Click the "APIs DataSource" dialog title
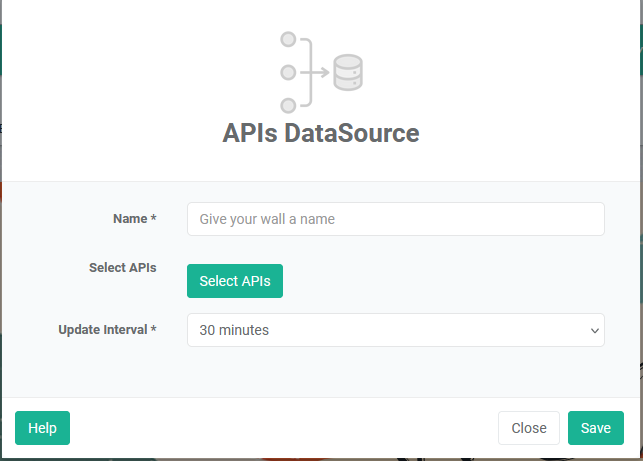The image size is (643, 461). (320, 133)
